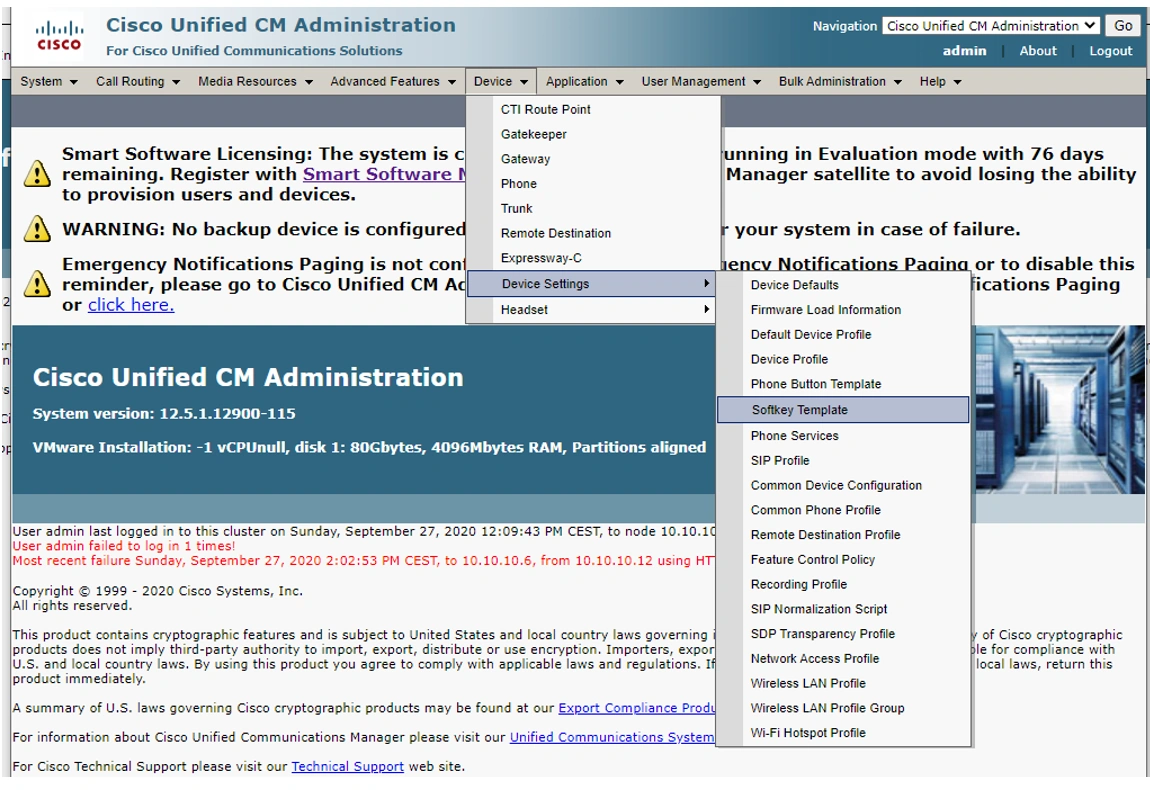The image size is (1150, 790).
Task: Click the Cisco logo in the header
Action: pyautogui.click(x=59, y=36)
